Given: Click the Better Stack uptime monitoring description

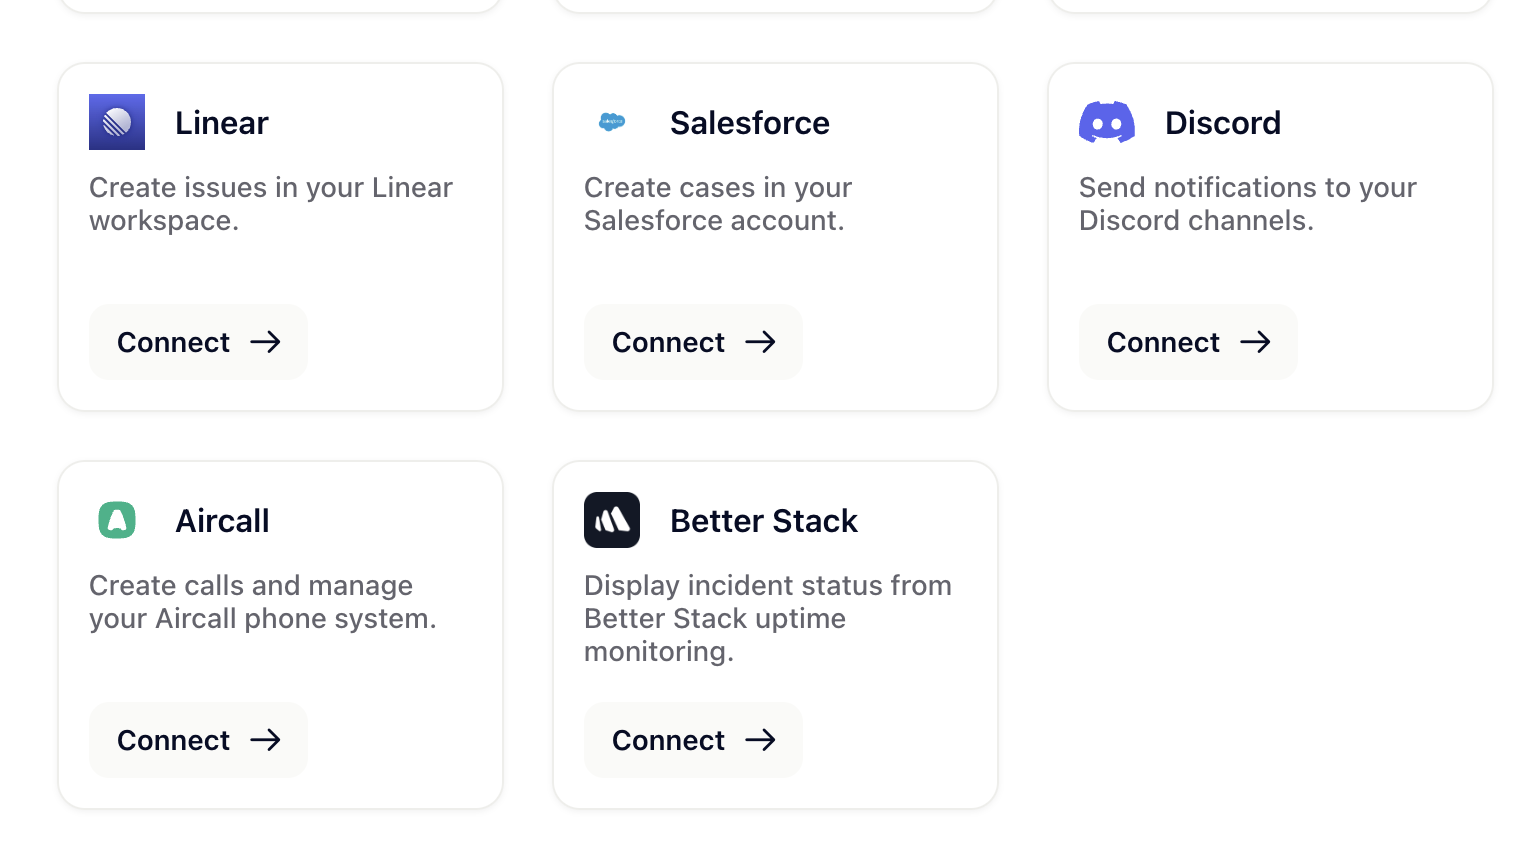Looking at the screenshot, I should click(767, 618).
